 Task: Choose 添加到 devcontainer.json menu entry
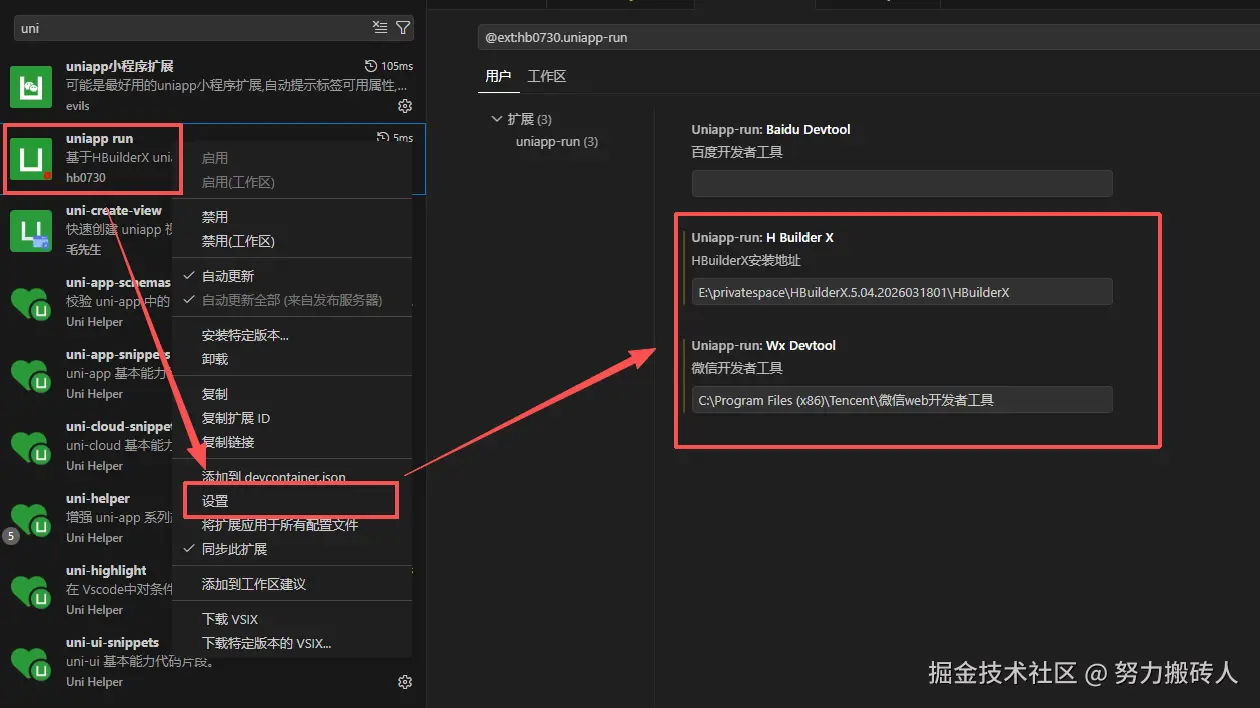[x=292, y=477]
